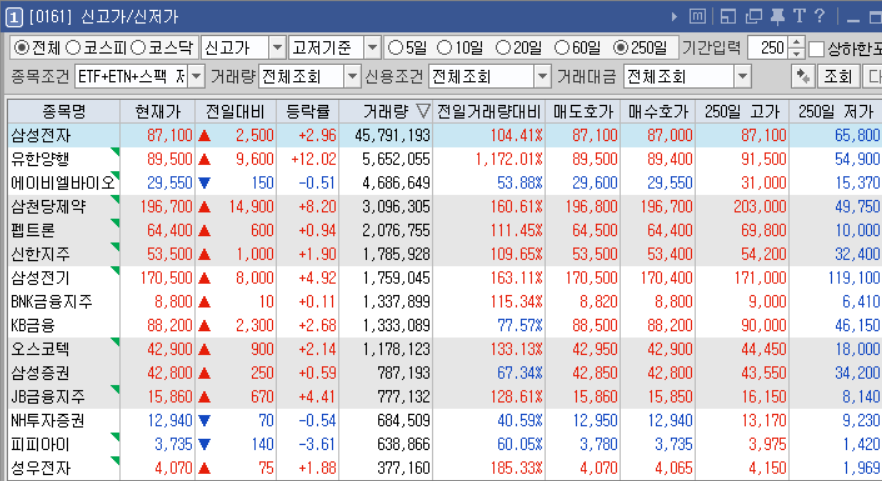Click the 250일 고가 column header
This screenshot has height=481, width=882.
click(742, 111)
